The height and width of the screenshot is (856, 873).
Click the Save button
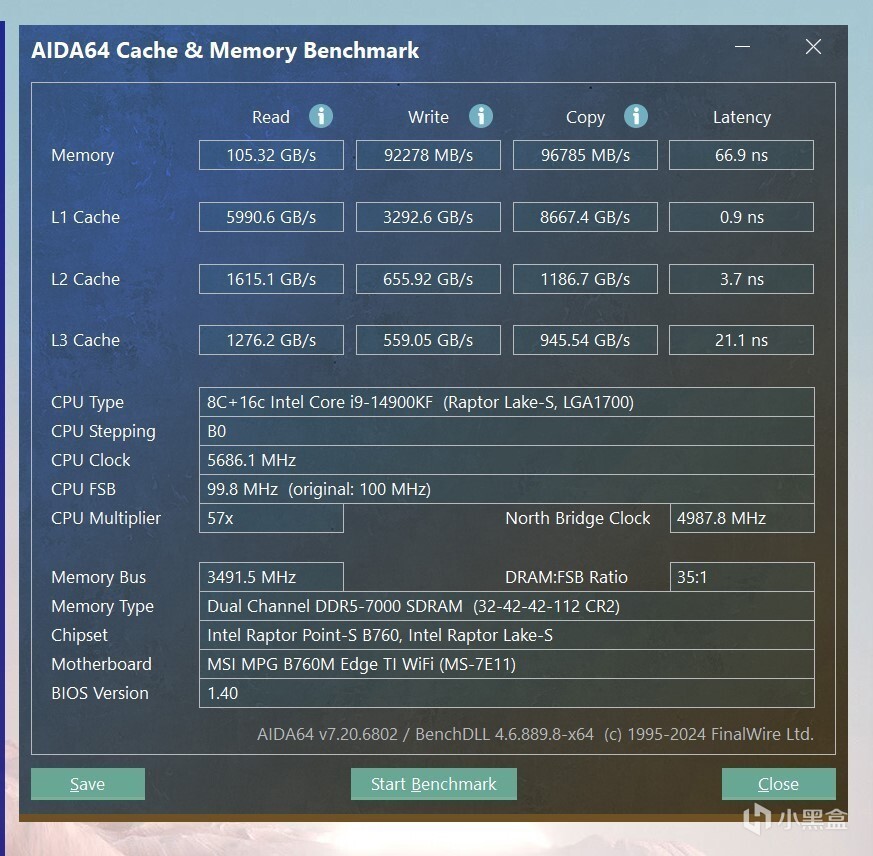[x=88, y=784]
